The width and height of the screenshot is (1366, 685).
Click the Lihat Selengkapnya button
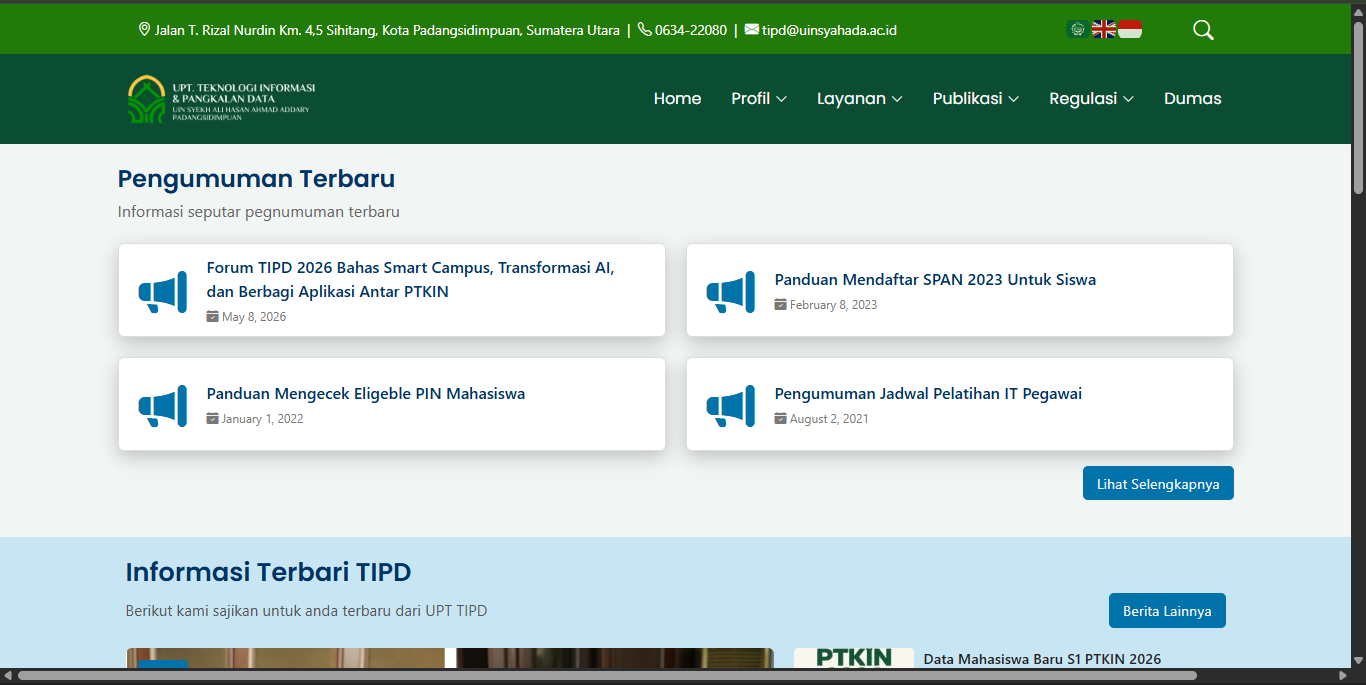[x=1158, y=483]
